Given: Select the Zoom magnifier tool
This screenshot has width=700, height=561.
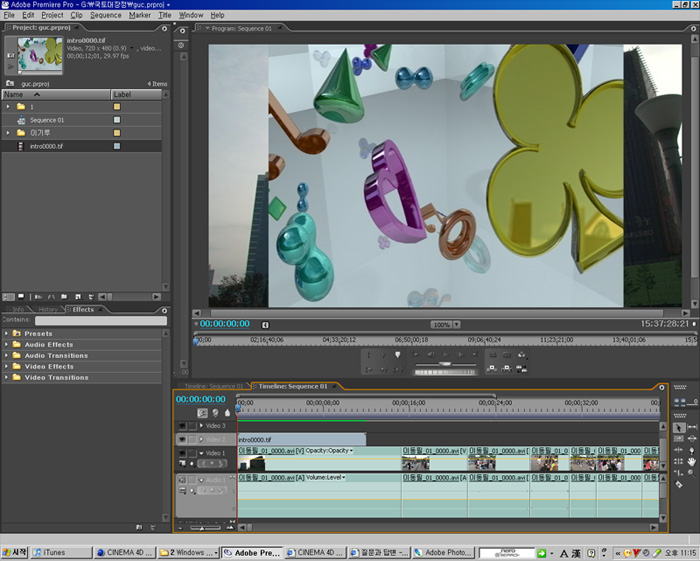Looking at the screenshot, I should 692,473.
